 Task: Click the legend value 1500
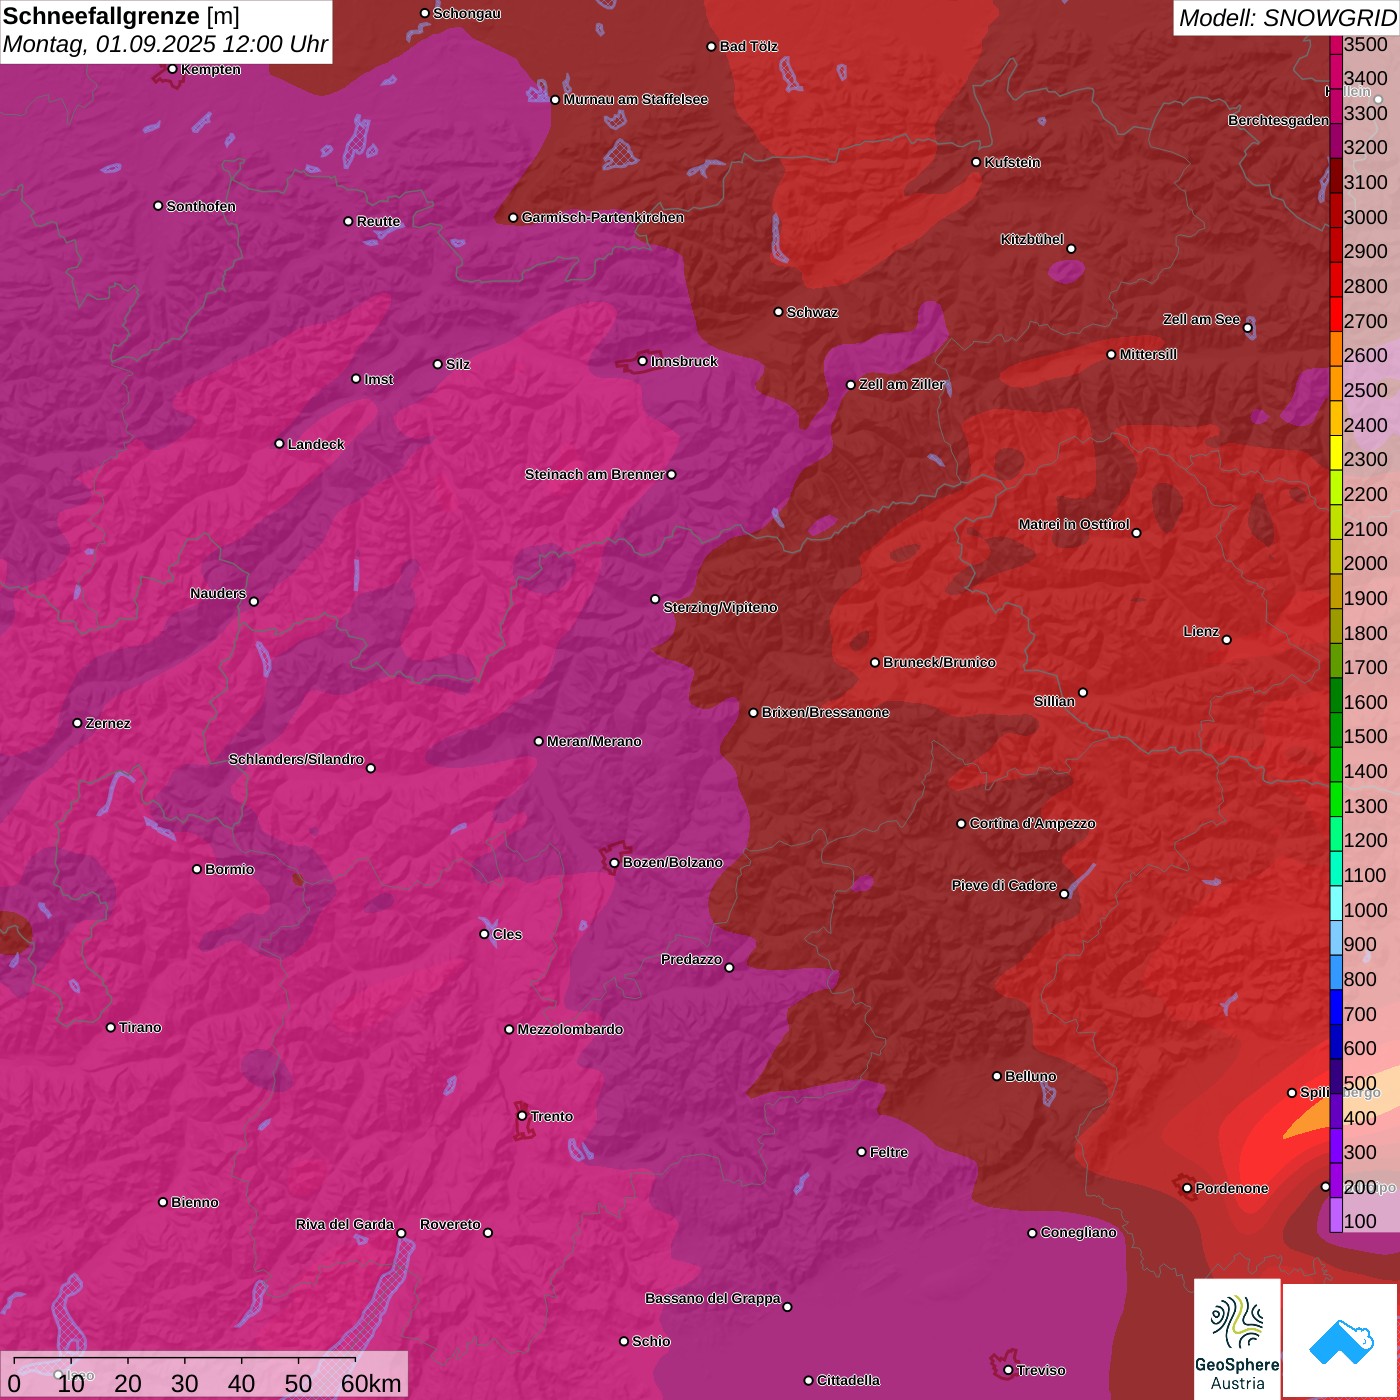coord(1365,737)
